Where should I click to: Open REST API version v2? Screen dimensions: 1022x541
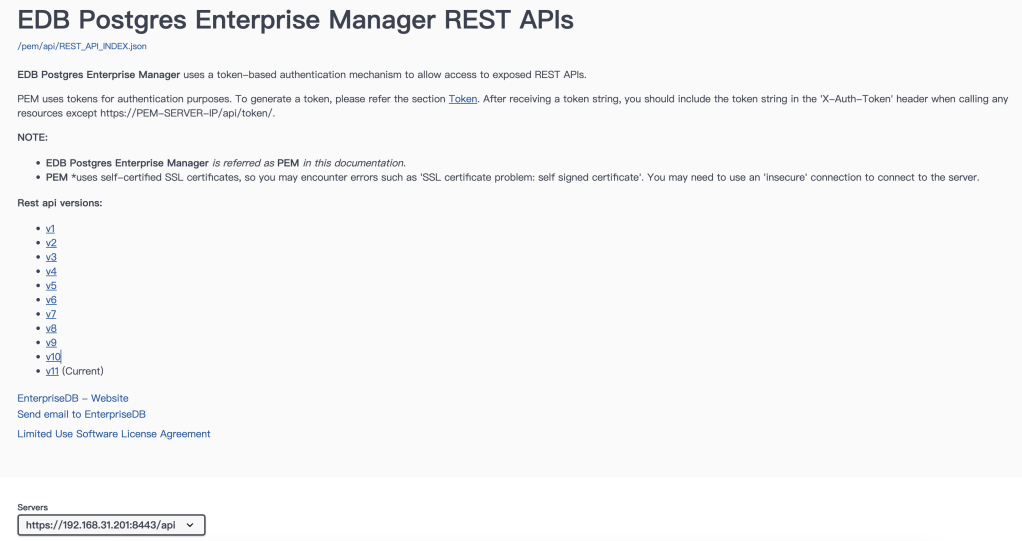(x=51, y=243)
